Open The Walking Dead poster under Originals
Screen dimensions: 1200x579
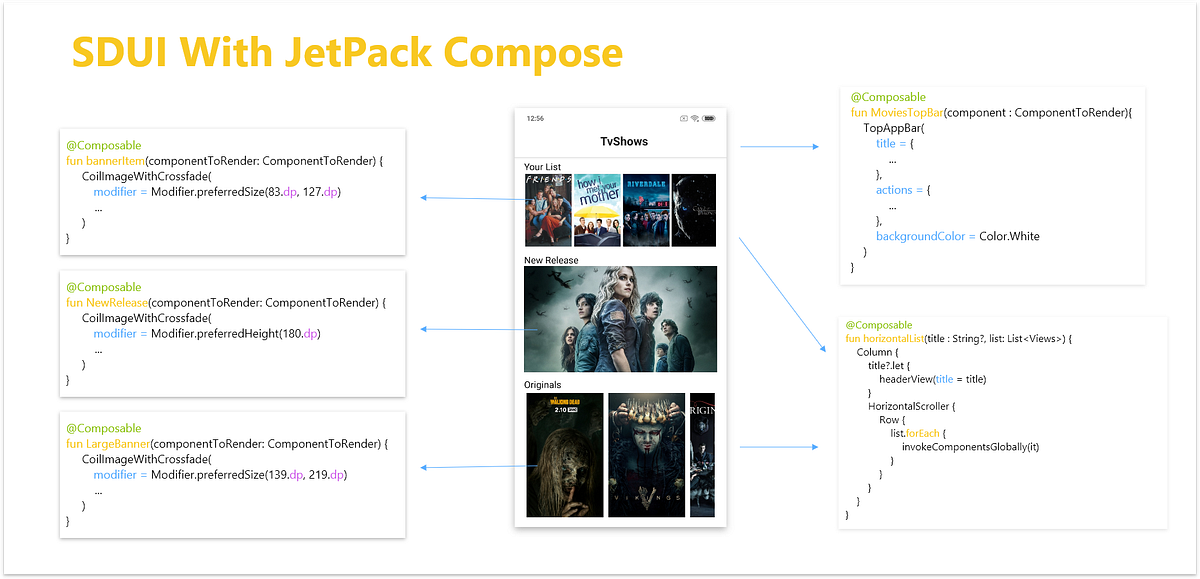(565, 454)
